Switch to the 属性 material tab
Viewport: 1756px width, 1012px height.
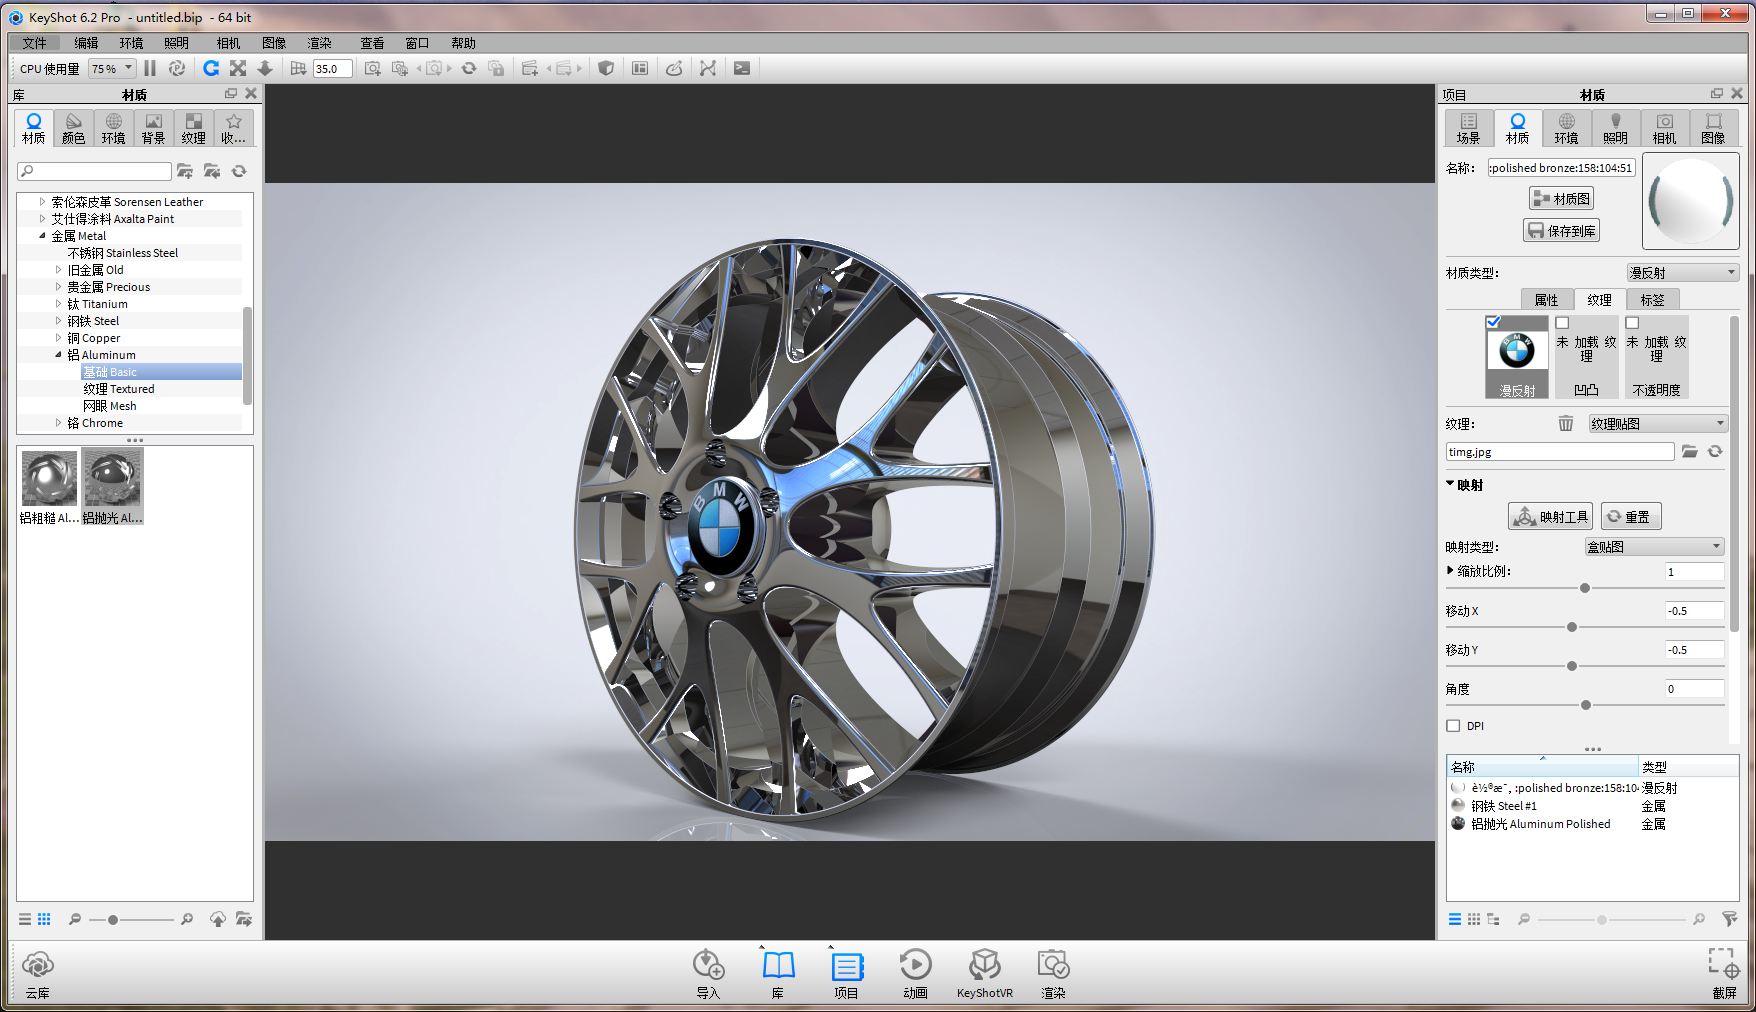coord(1546,300)
